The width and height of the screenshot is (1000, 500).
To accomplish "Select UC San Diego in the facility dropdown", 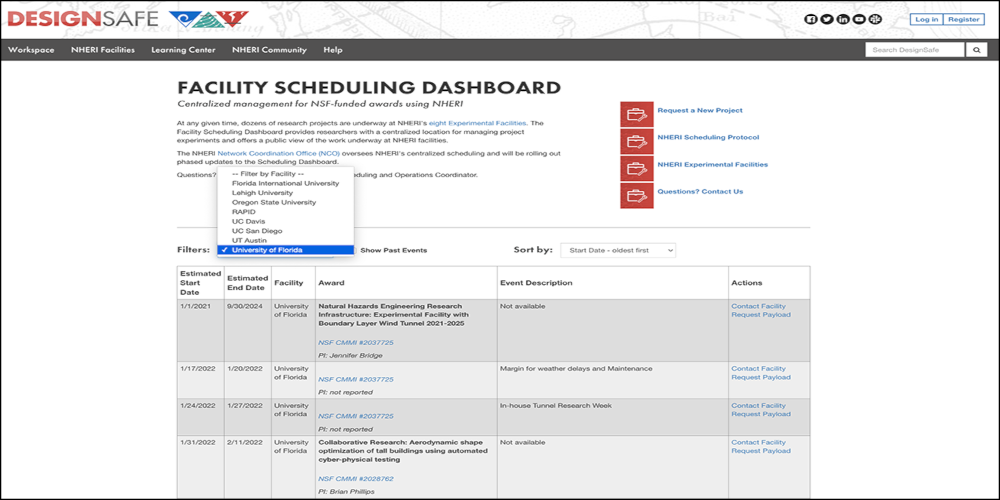I will [x=285, y=231].
